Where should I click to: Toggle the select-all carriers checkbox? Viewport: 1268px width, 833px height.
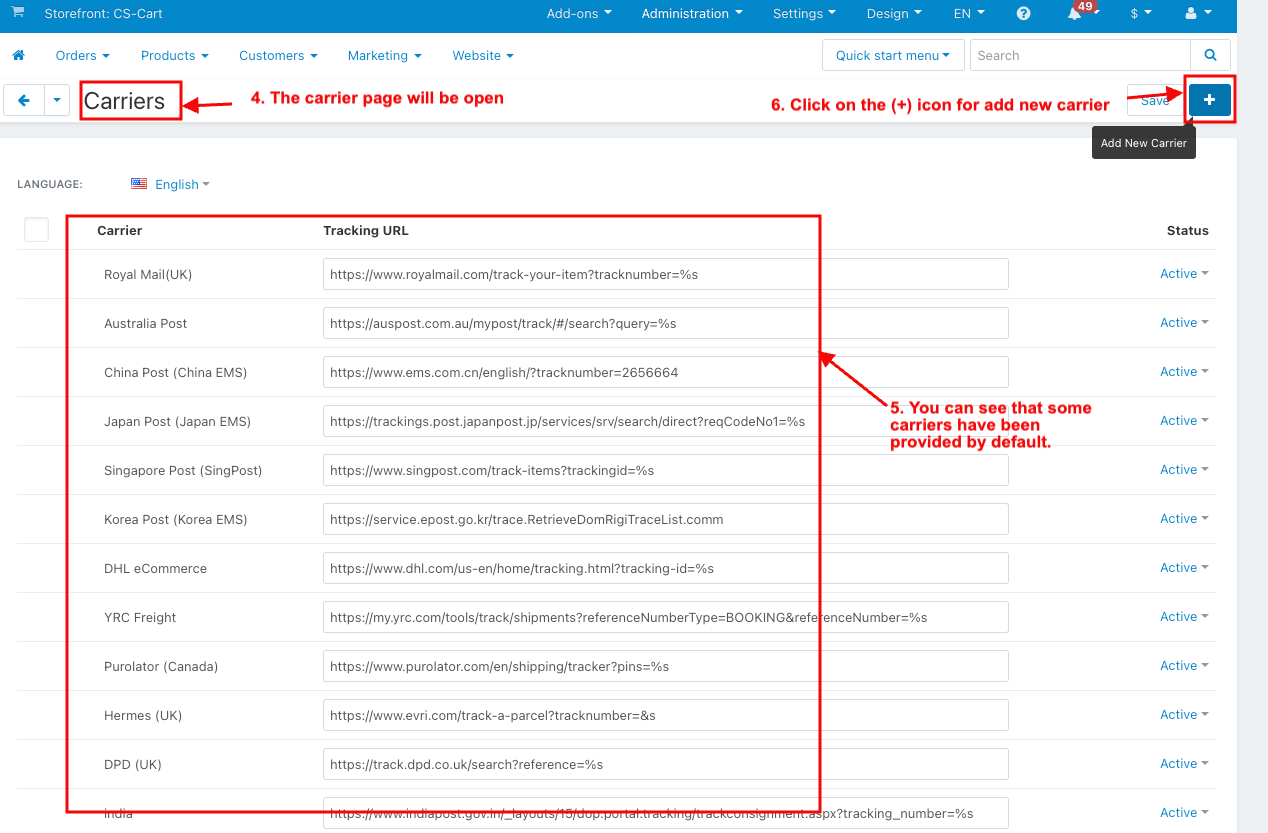(36, 230)
